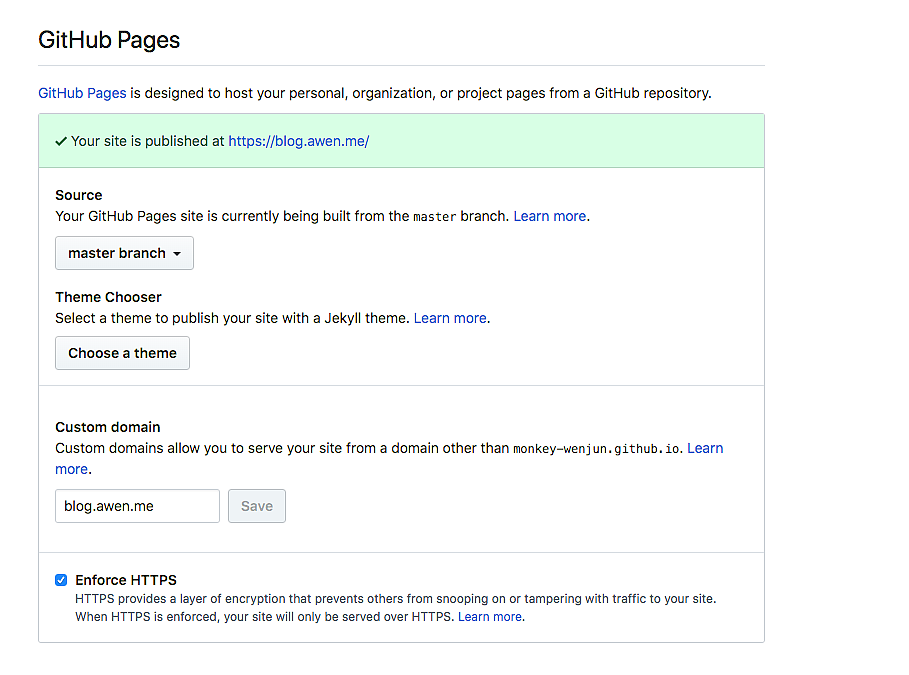
Task: Follow the GitHub Pages link in the intro sentence
Action: coord(82,93)
